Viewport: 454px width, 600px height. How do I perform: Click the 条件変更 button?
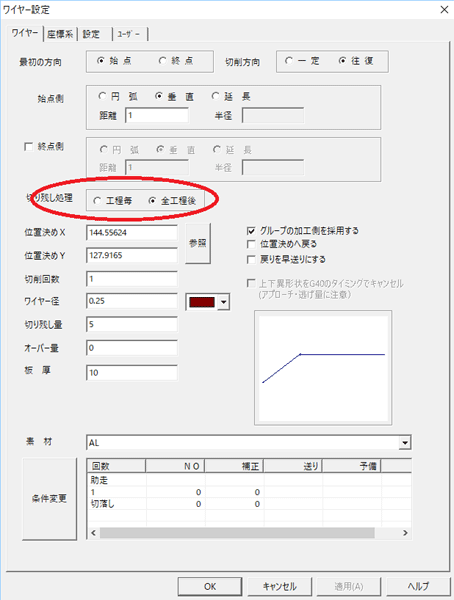pos(49,499)
